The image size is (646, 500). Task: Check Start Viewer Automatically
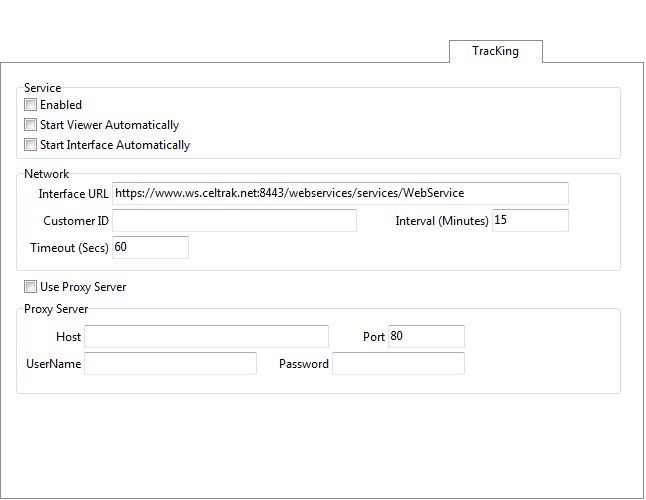tap(31, 125)
